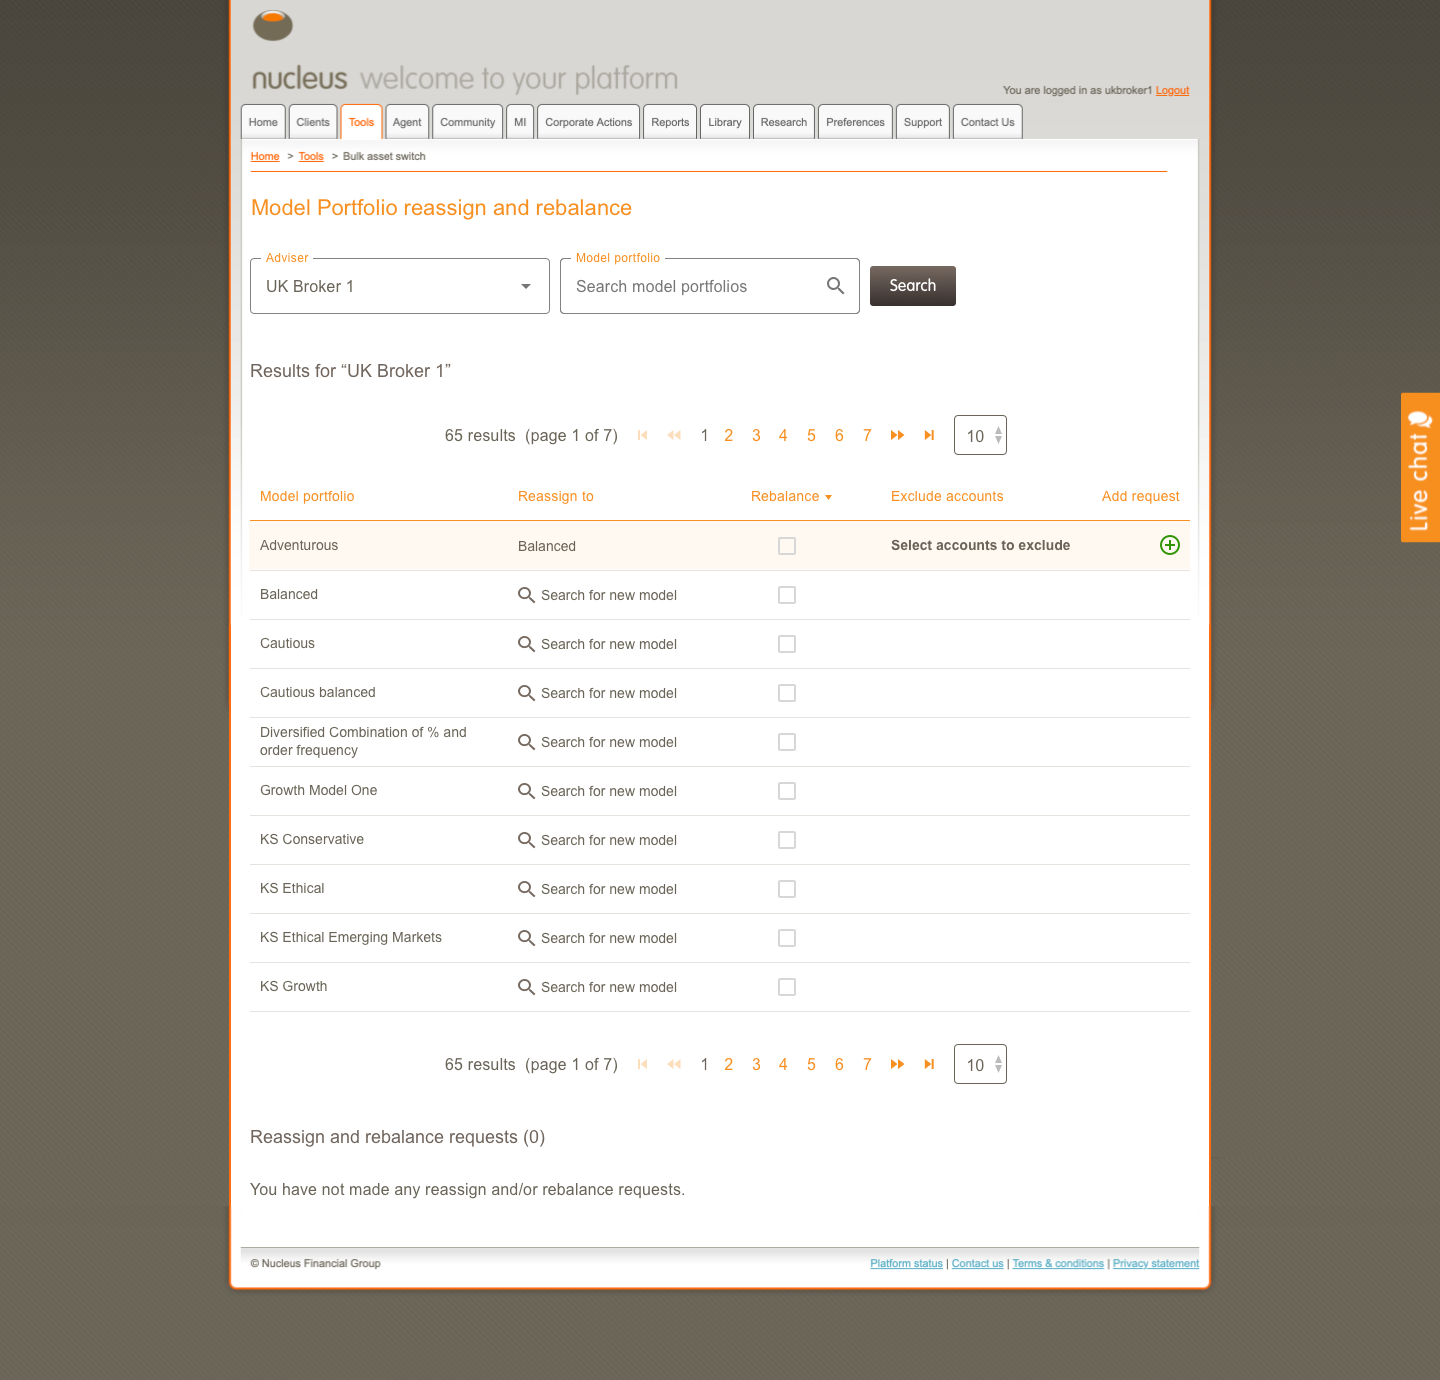Click the search icon in the KS Ethical Emerging Markets row

[x=526, y=938]
